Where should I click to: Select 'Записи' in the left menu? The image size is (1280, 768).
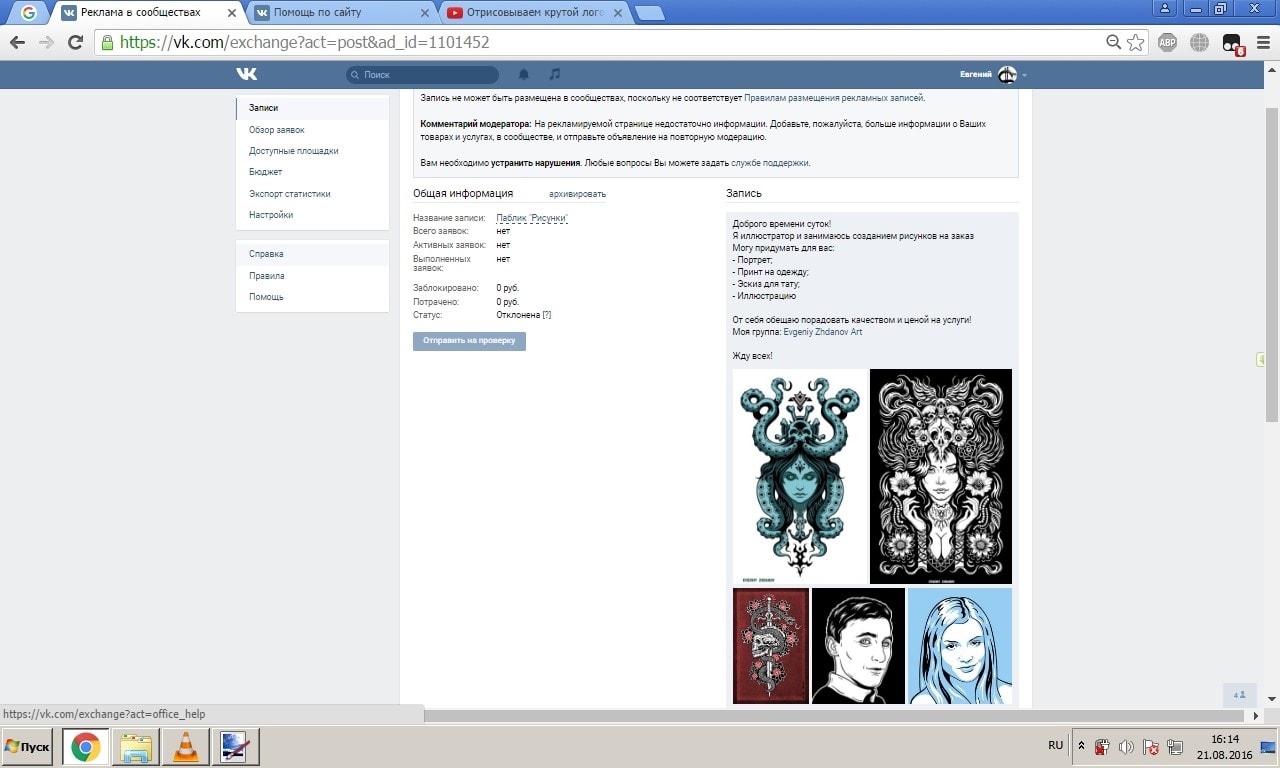(313, 108)
